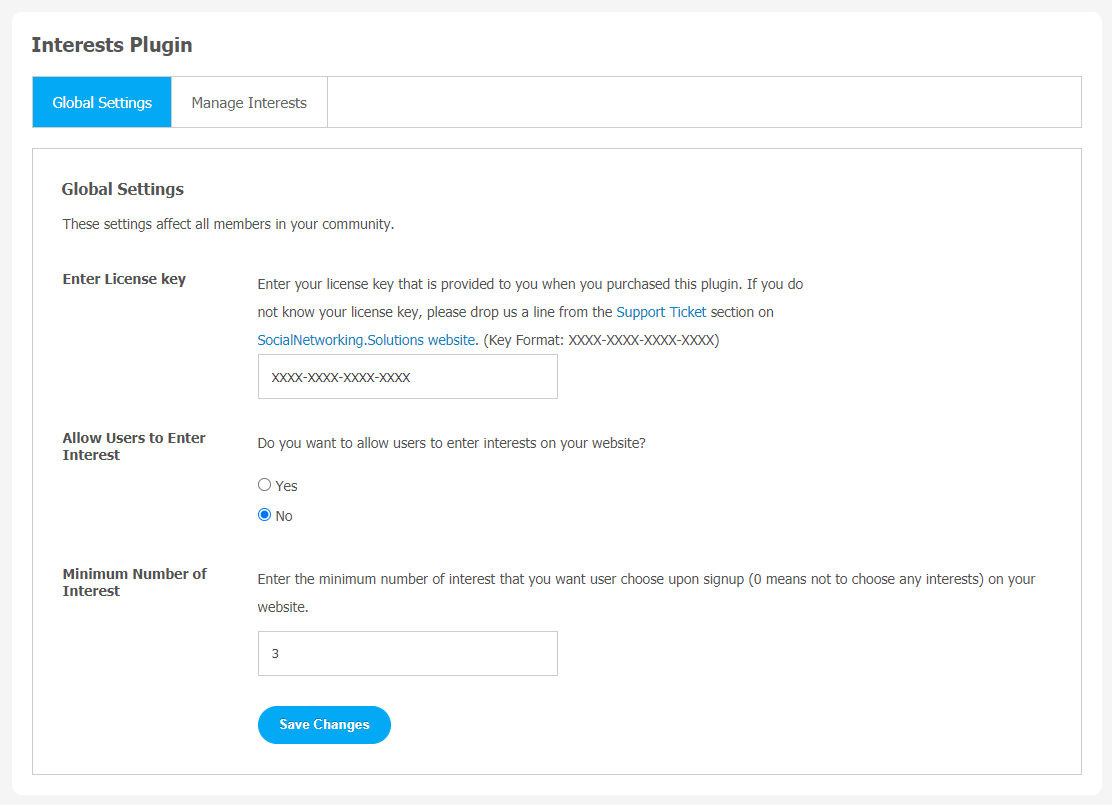1112x805 pixels.
Task: Click the Yes option label text
Action: pyautogui.click(x=287, y=486)
